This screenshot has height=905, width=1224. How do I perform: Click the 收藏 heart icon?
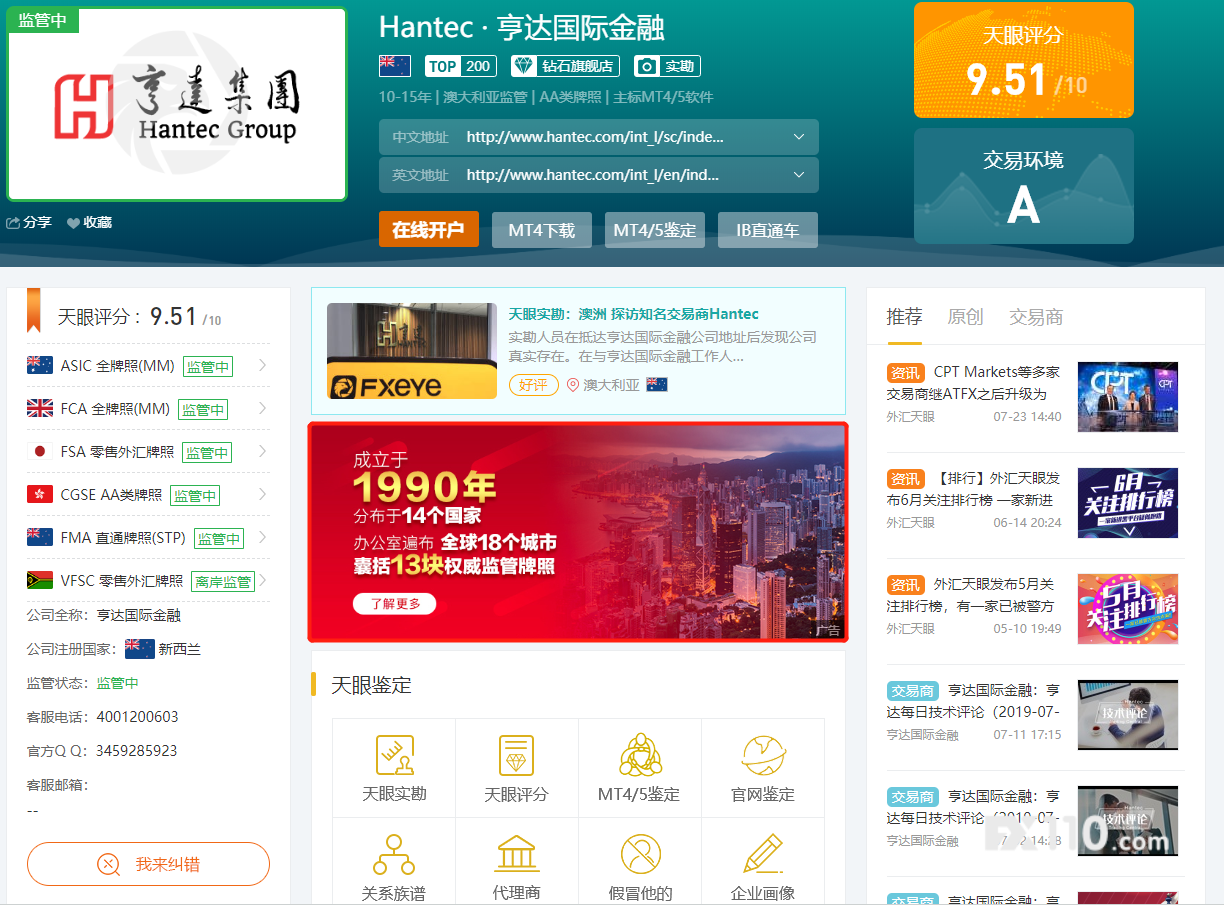pos(73,223)
